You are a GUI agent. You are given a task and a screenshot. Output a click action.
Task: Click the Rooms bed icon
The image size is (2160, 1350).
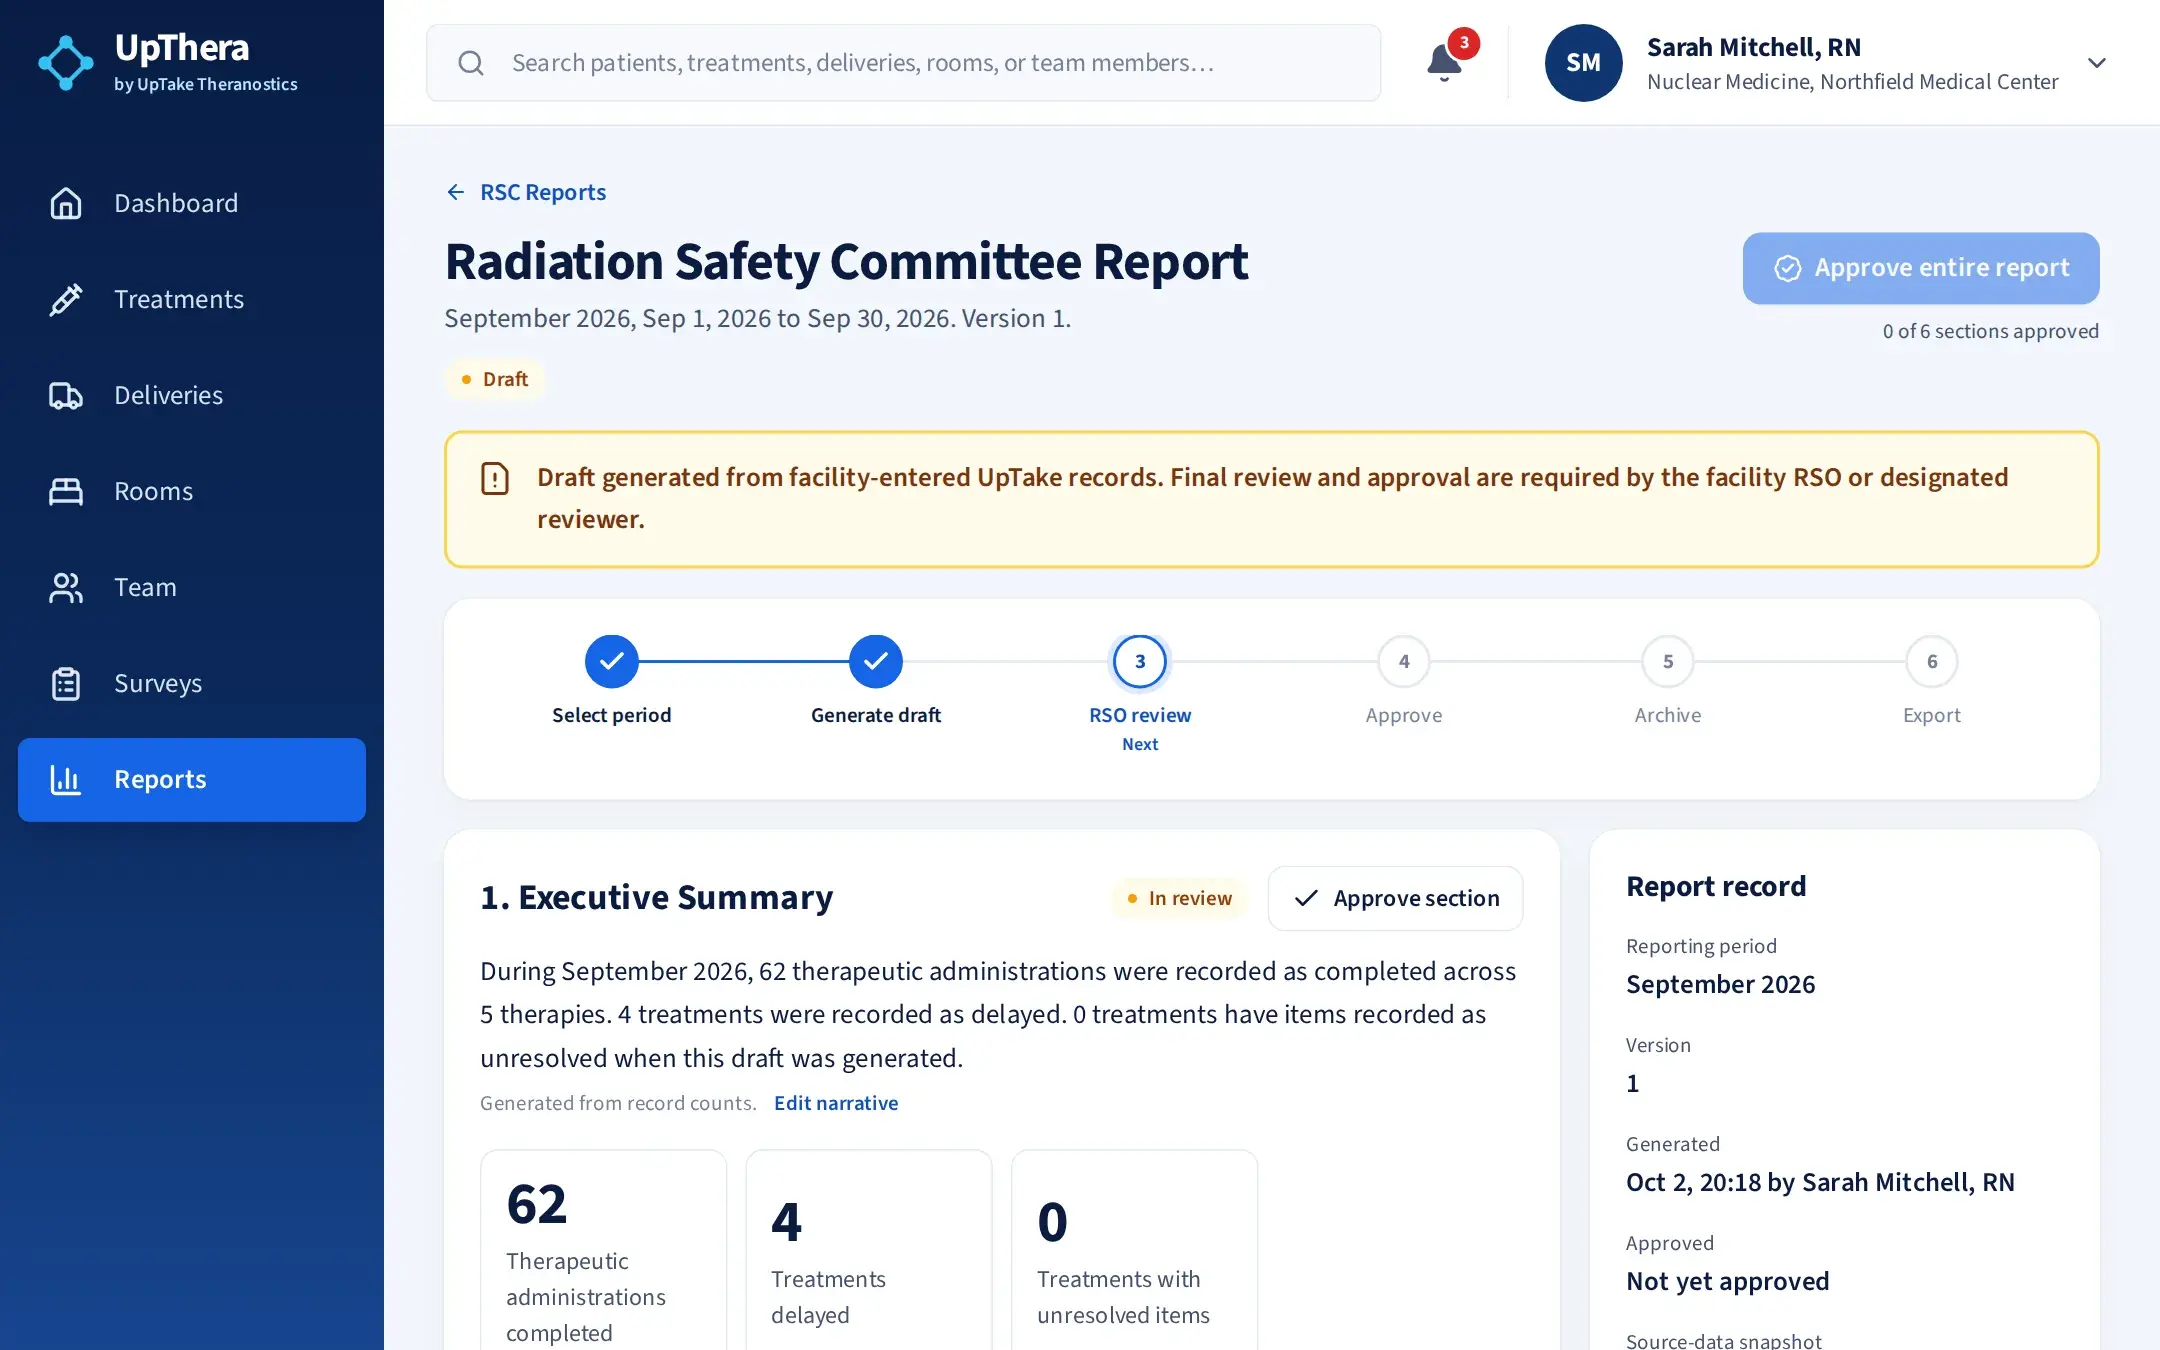pyautogui.click(x=66, y=491)
